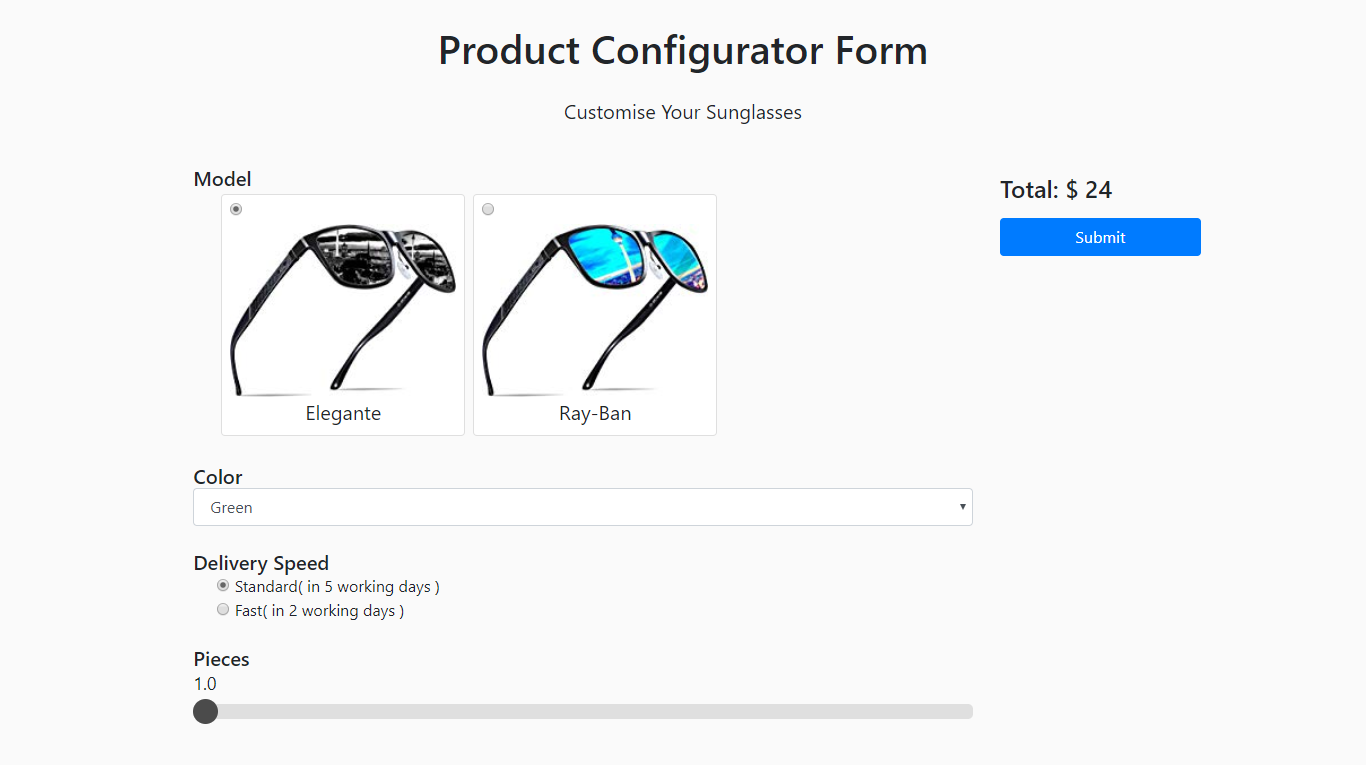Click the Total: $ 24 text

tap(1056, 189)
